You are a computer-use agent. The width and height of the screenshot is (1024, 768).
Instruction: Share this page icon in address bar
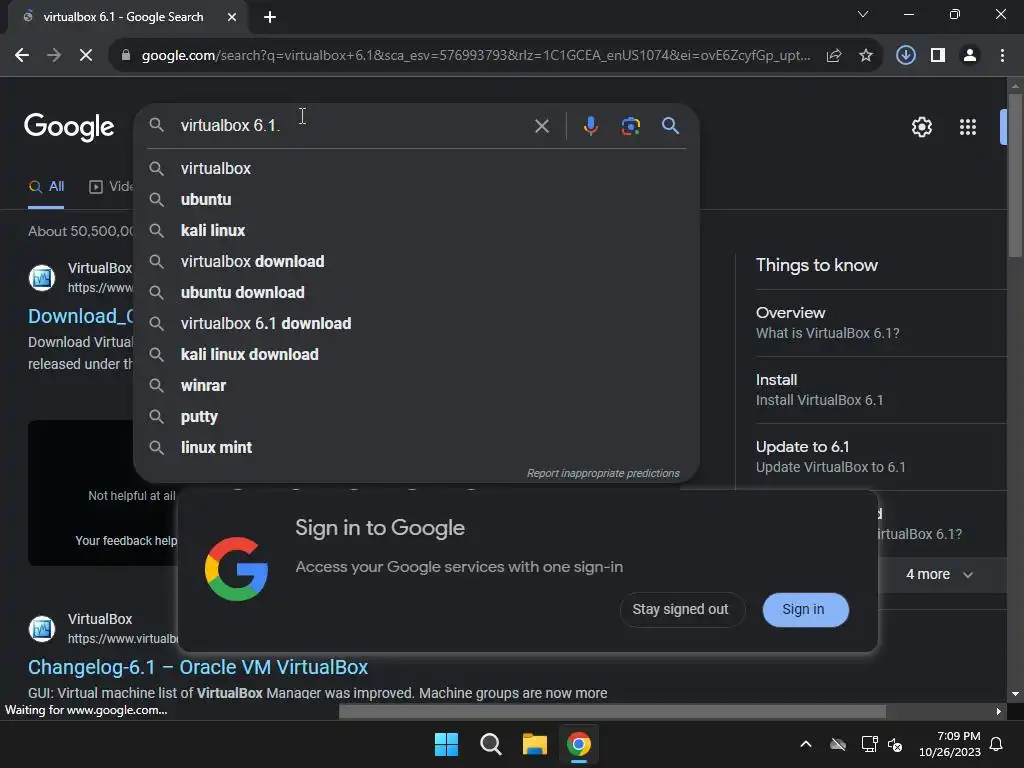(x=834, y=56)
